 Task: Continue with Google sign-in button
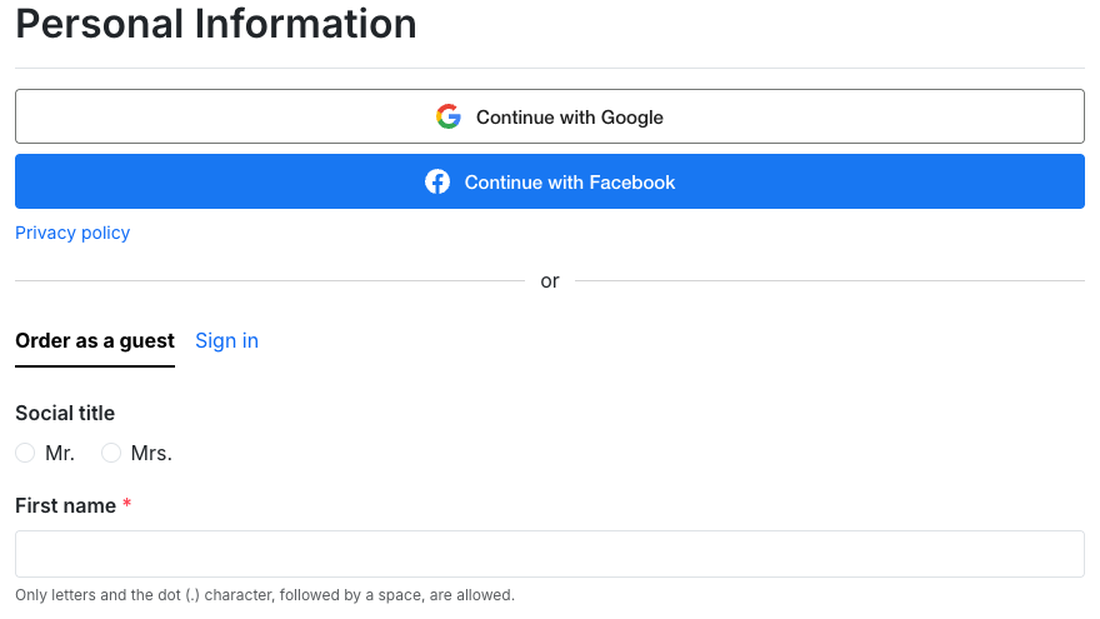tap(550, 117)
